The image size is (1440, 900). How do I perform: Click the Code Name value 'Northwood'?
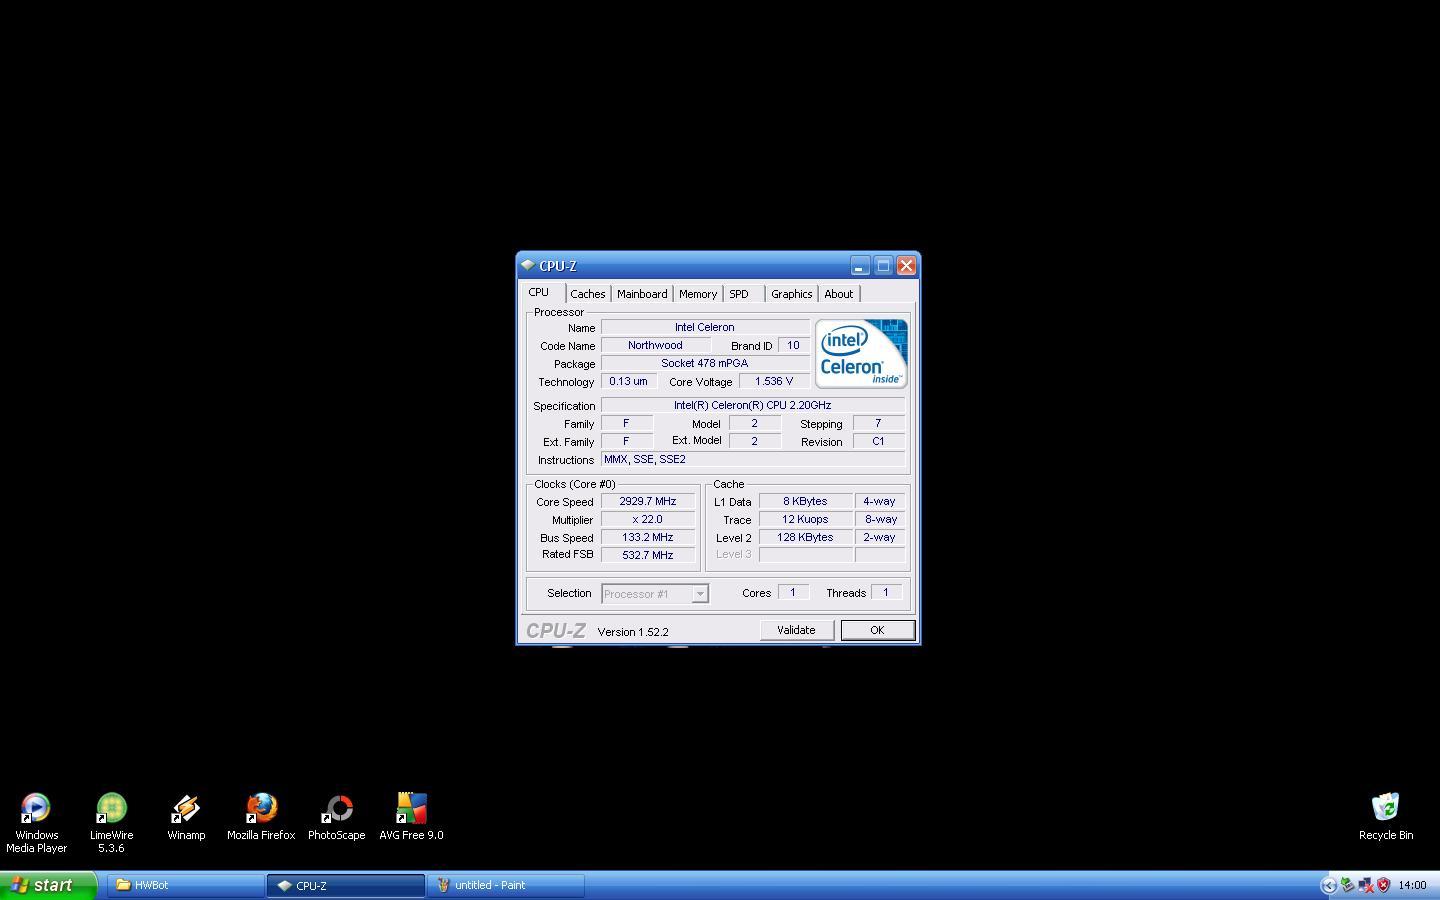click(656, 345)
